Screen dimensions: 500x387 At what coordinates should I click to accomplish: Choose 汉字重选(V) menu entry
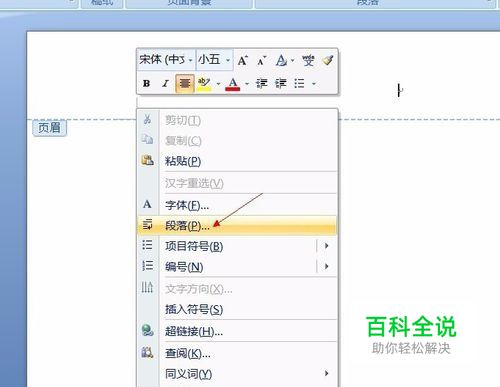[x=237, y=183]
